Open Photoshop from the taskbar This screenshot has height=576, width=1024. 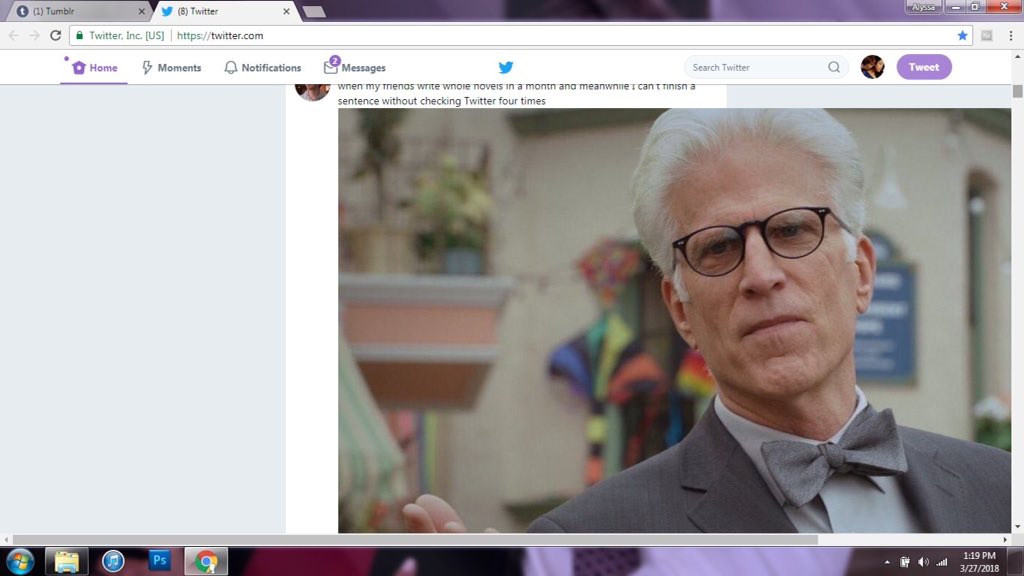(x=159, y=560)
